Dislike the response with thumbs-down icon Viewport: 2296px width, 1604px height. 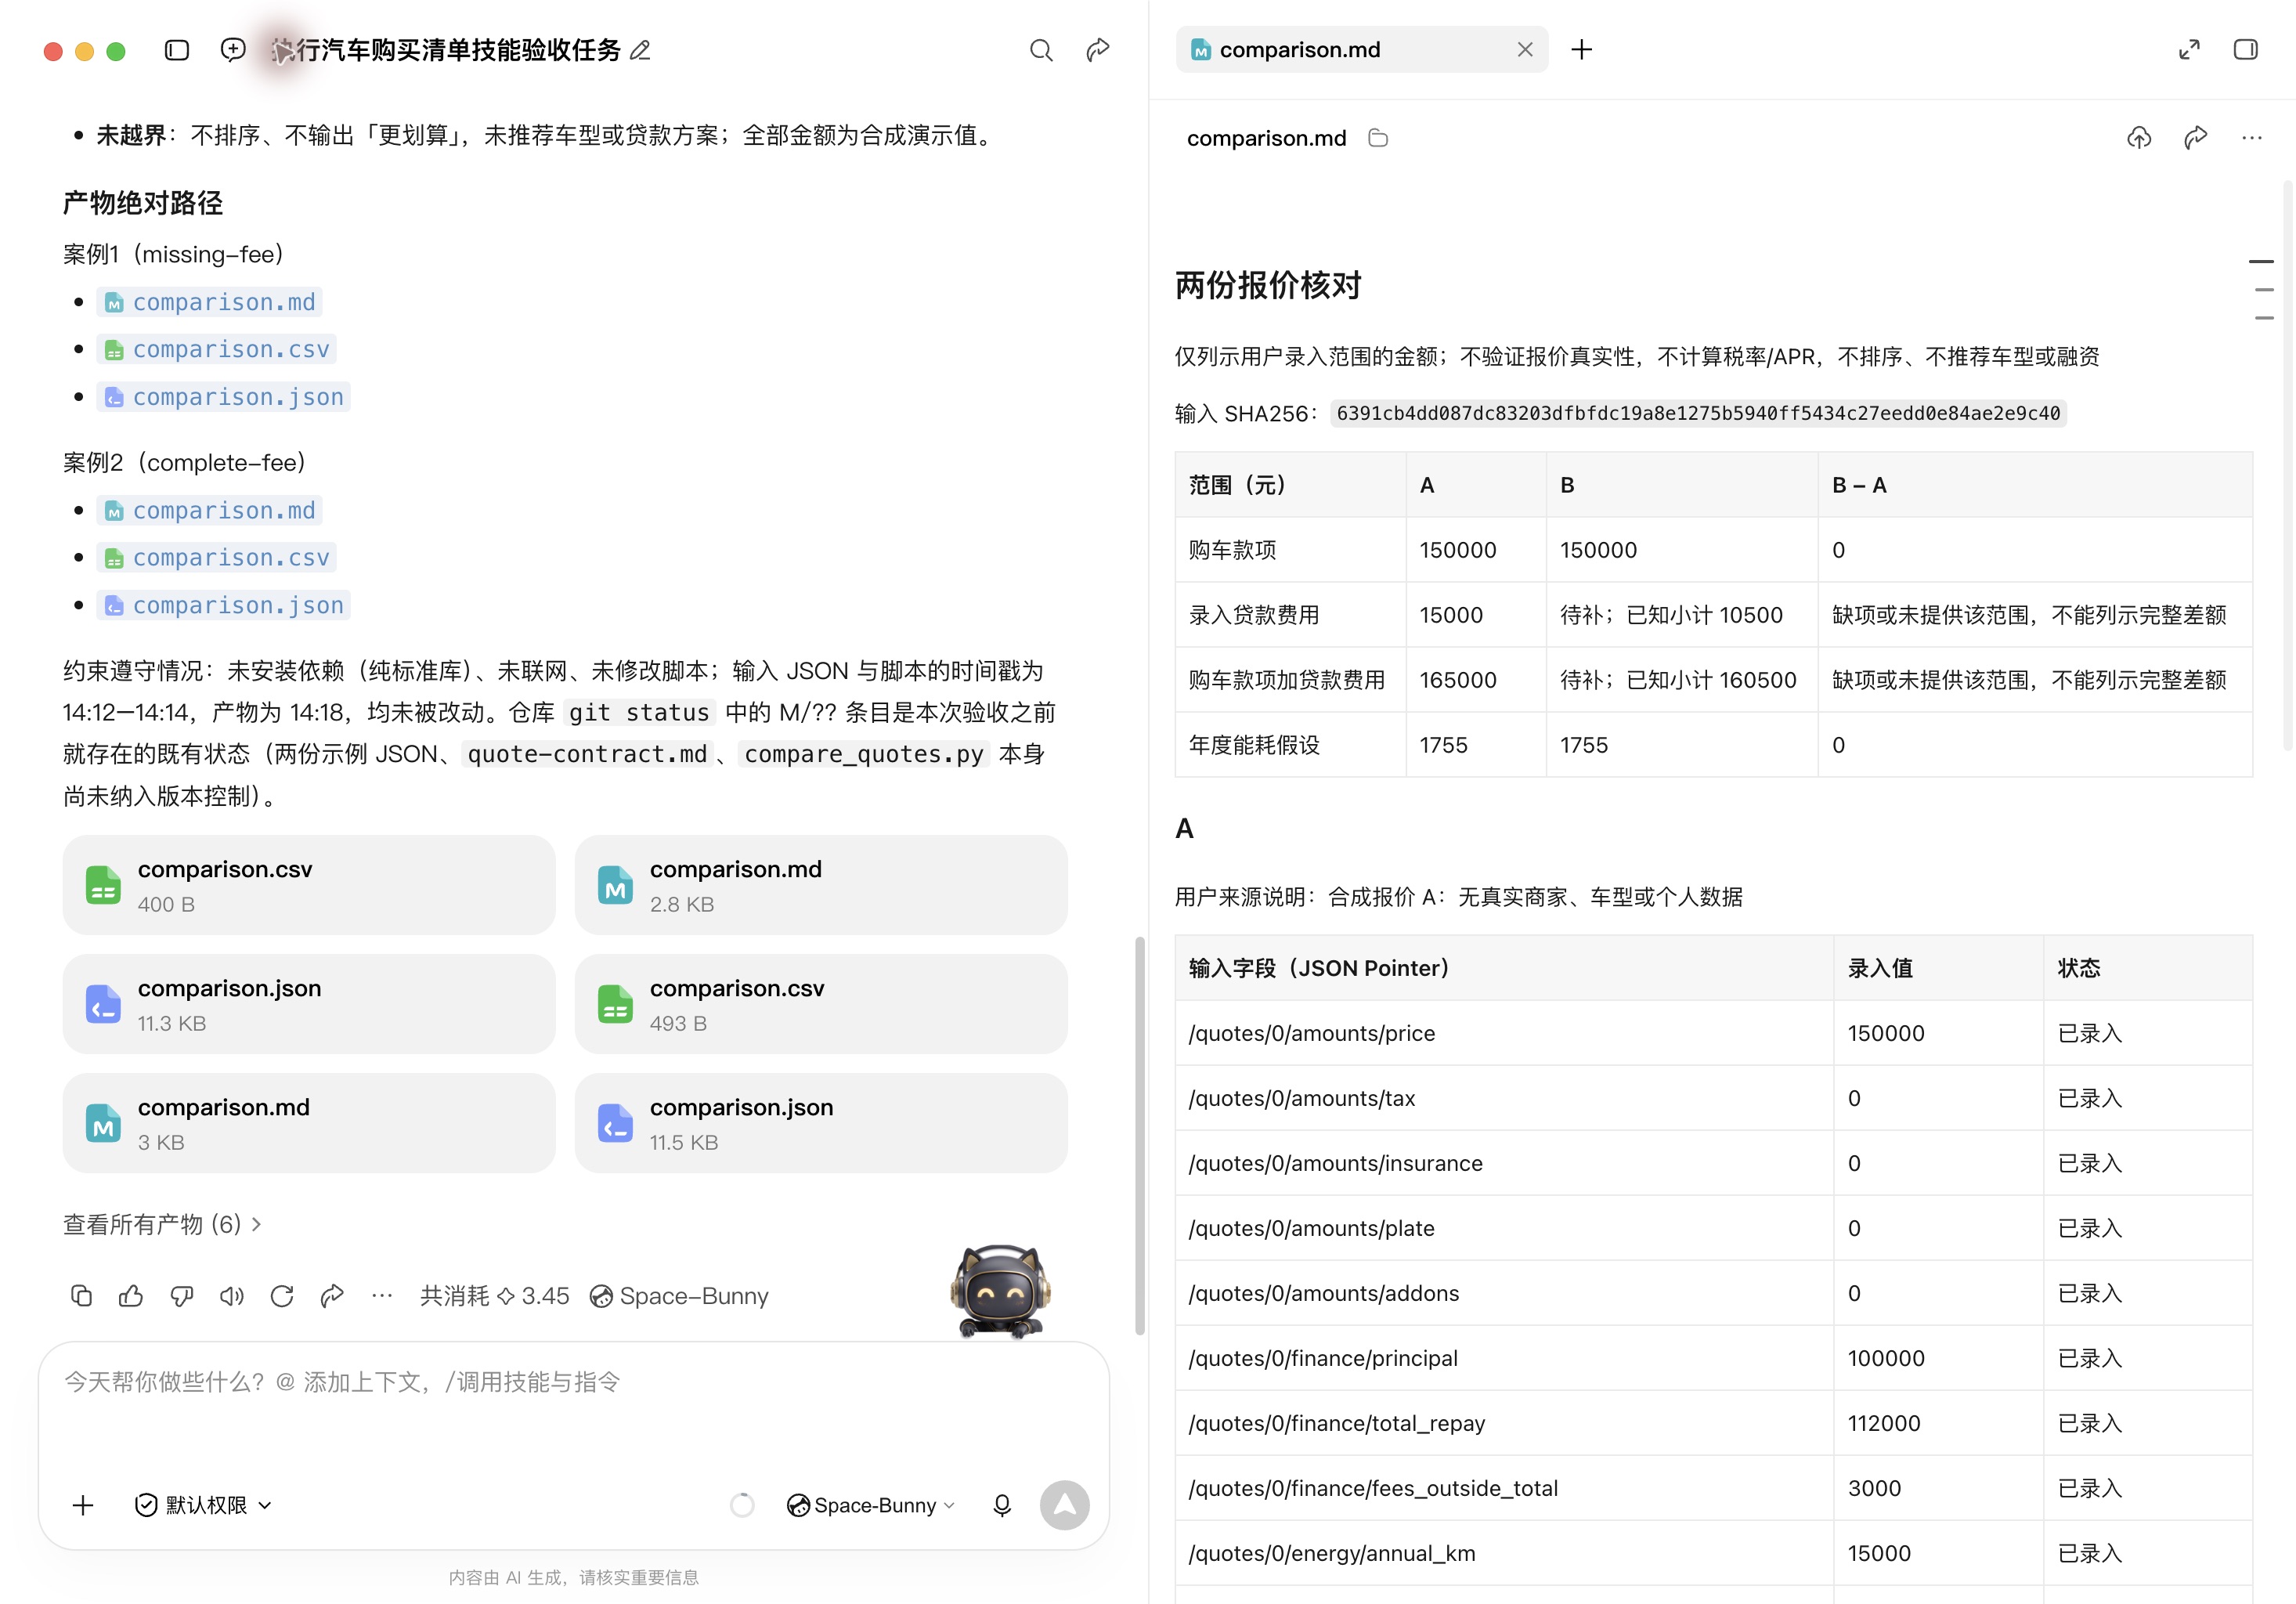tap(182, 1296)
